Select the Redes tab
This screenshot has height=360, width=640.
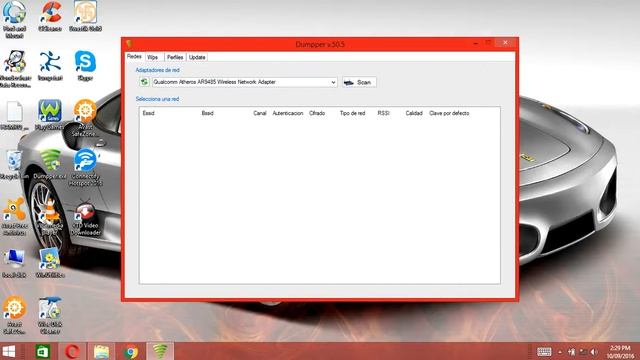click(x=134, y=57)
